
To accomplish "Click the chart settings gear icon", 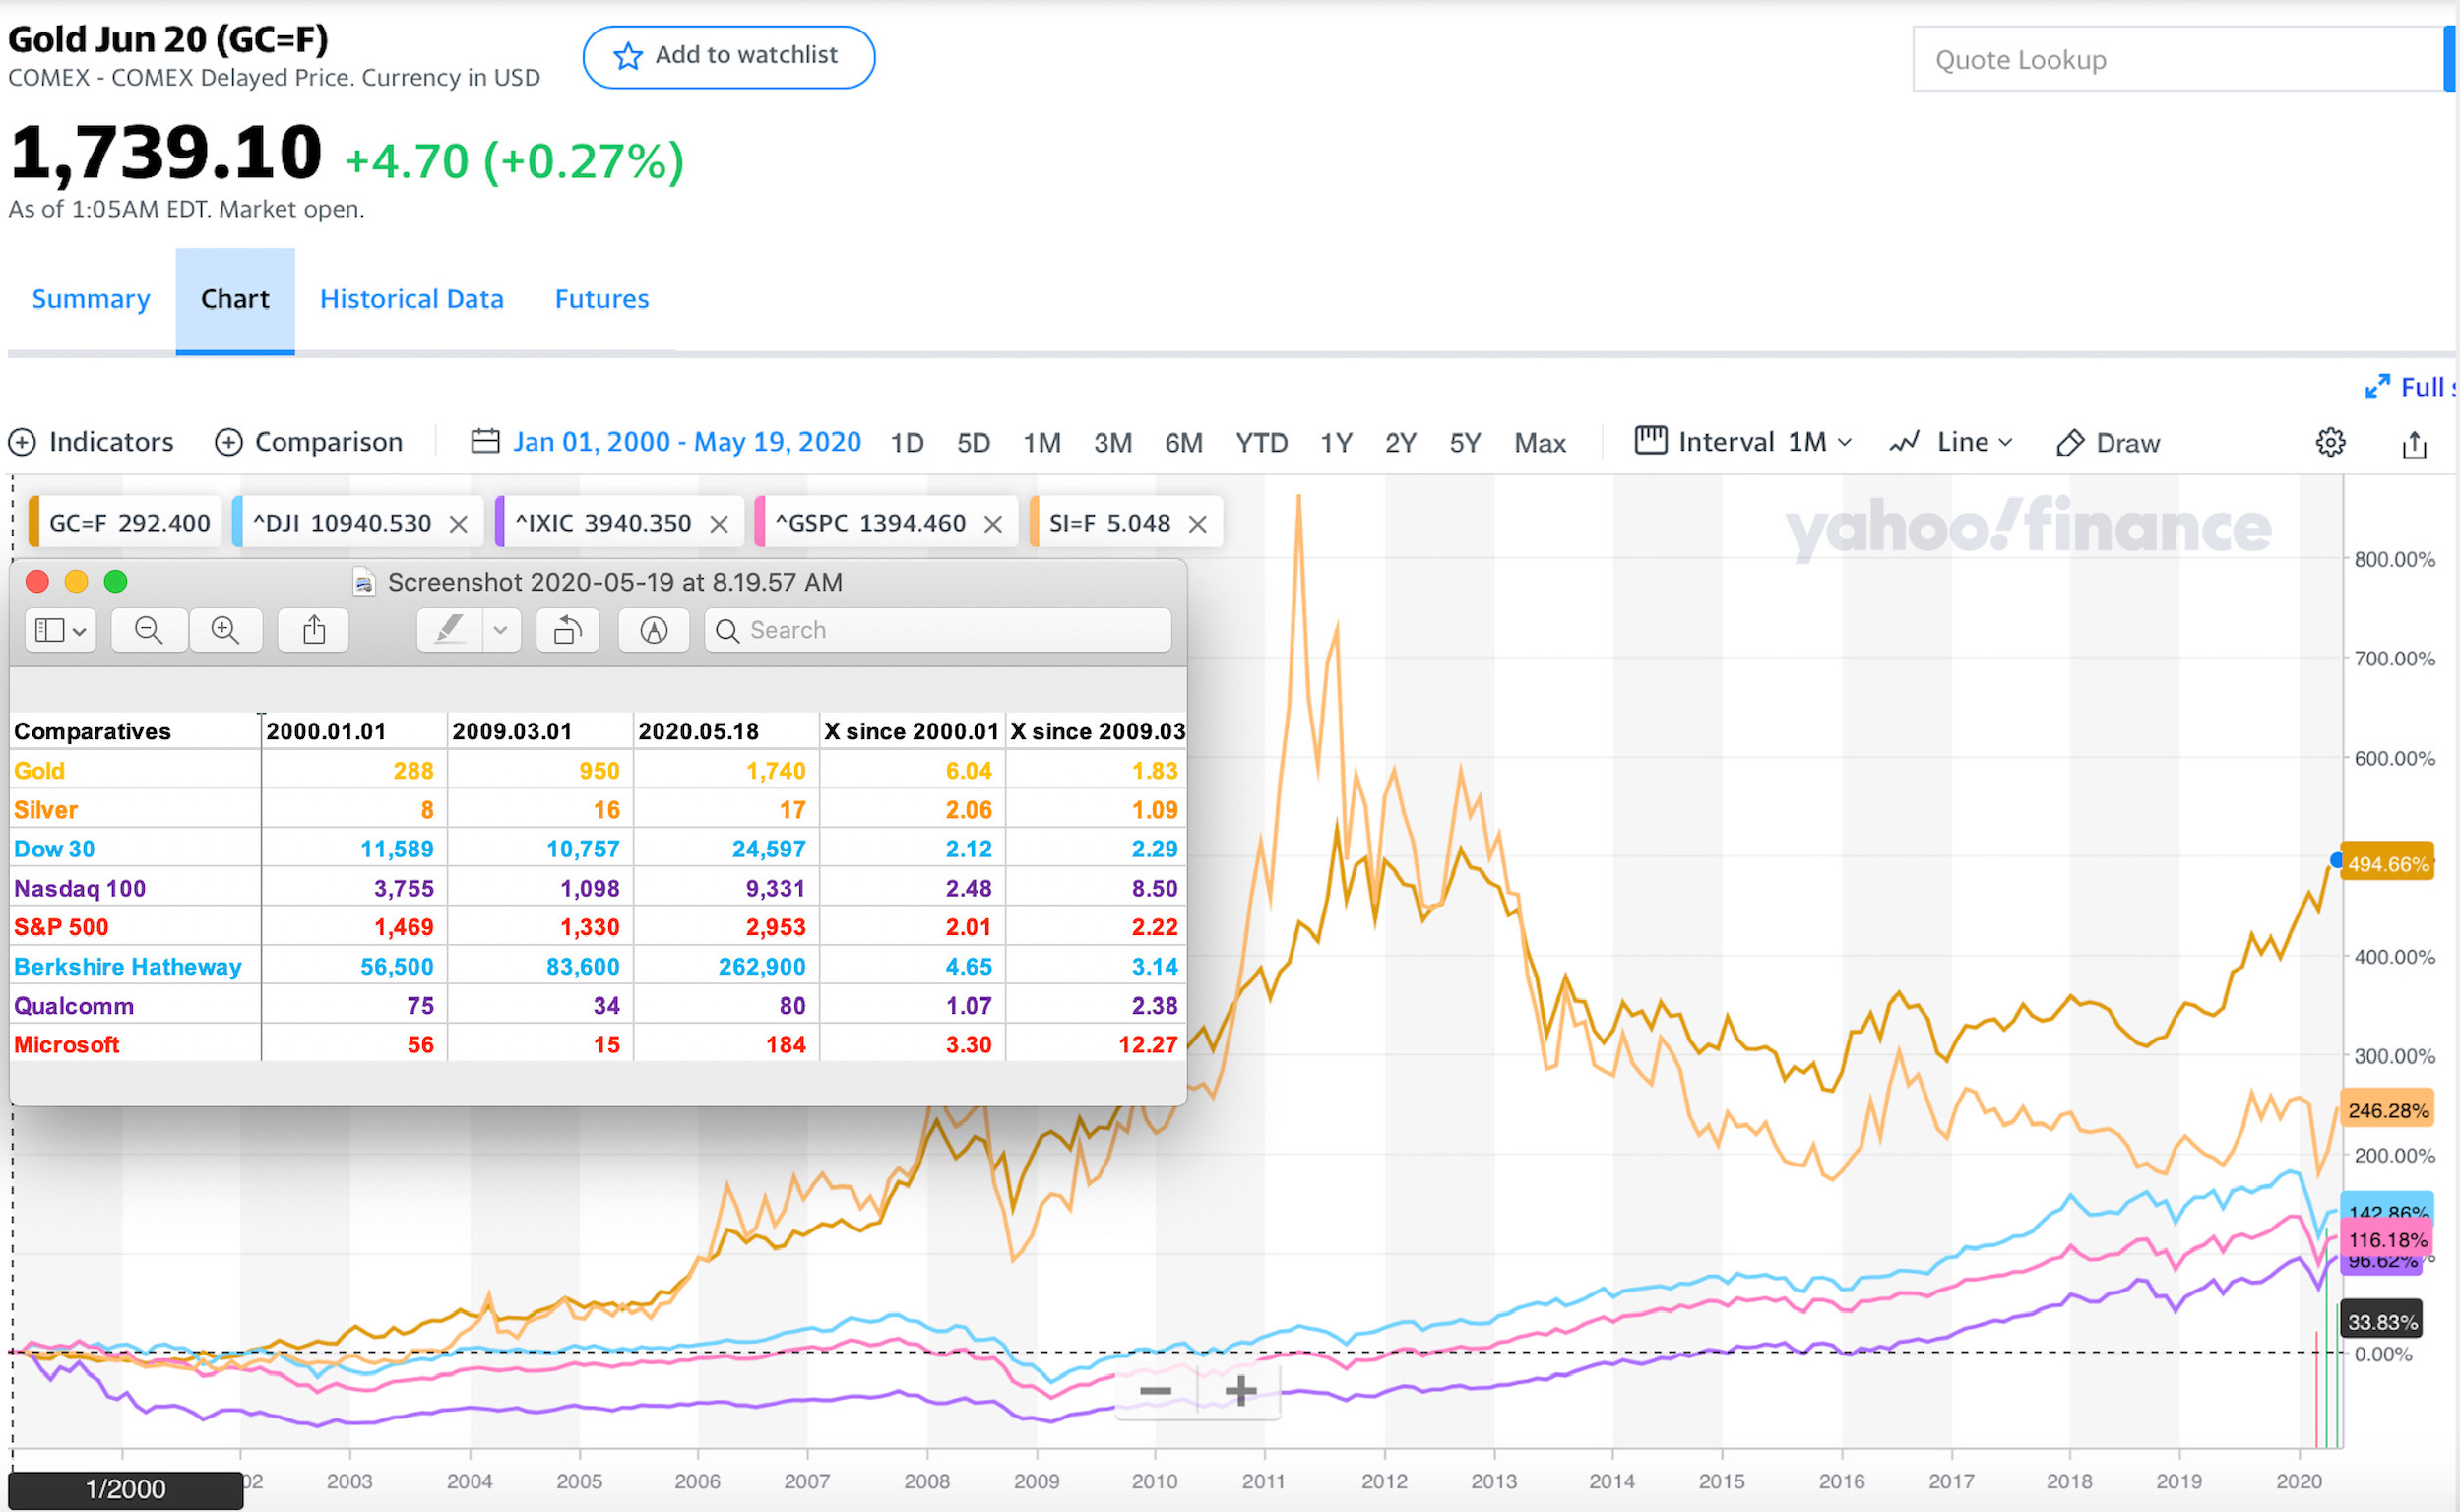I will 2330,442.
